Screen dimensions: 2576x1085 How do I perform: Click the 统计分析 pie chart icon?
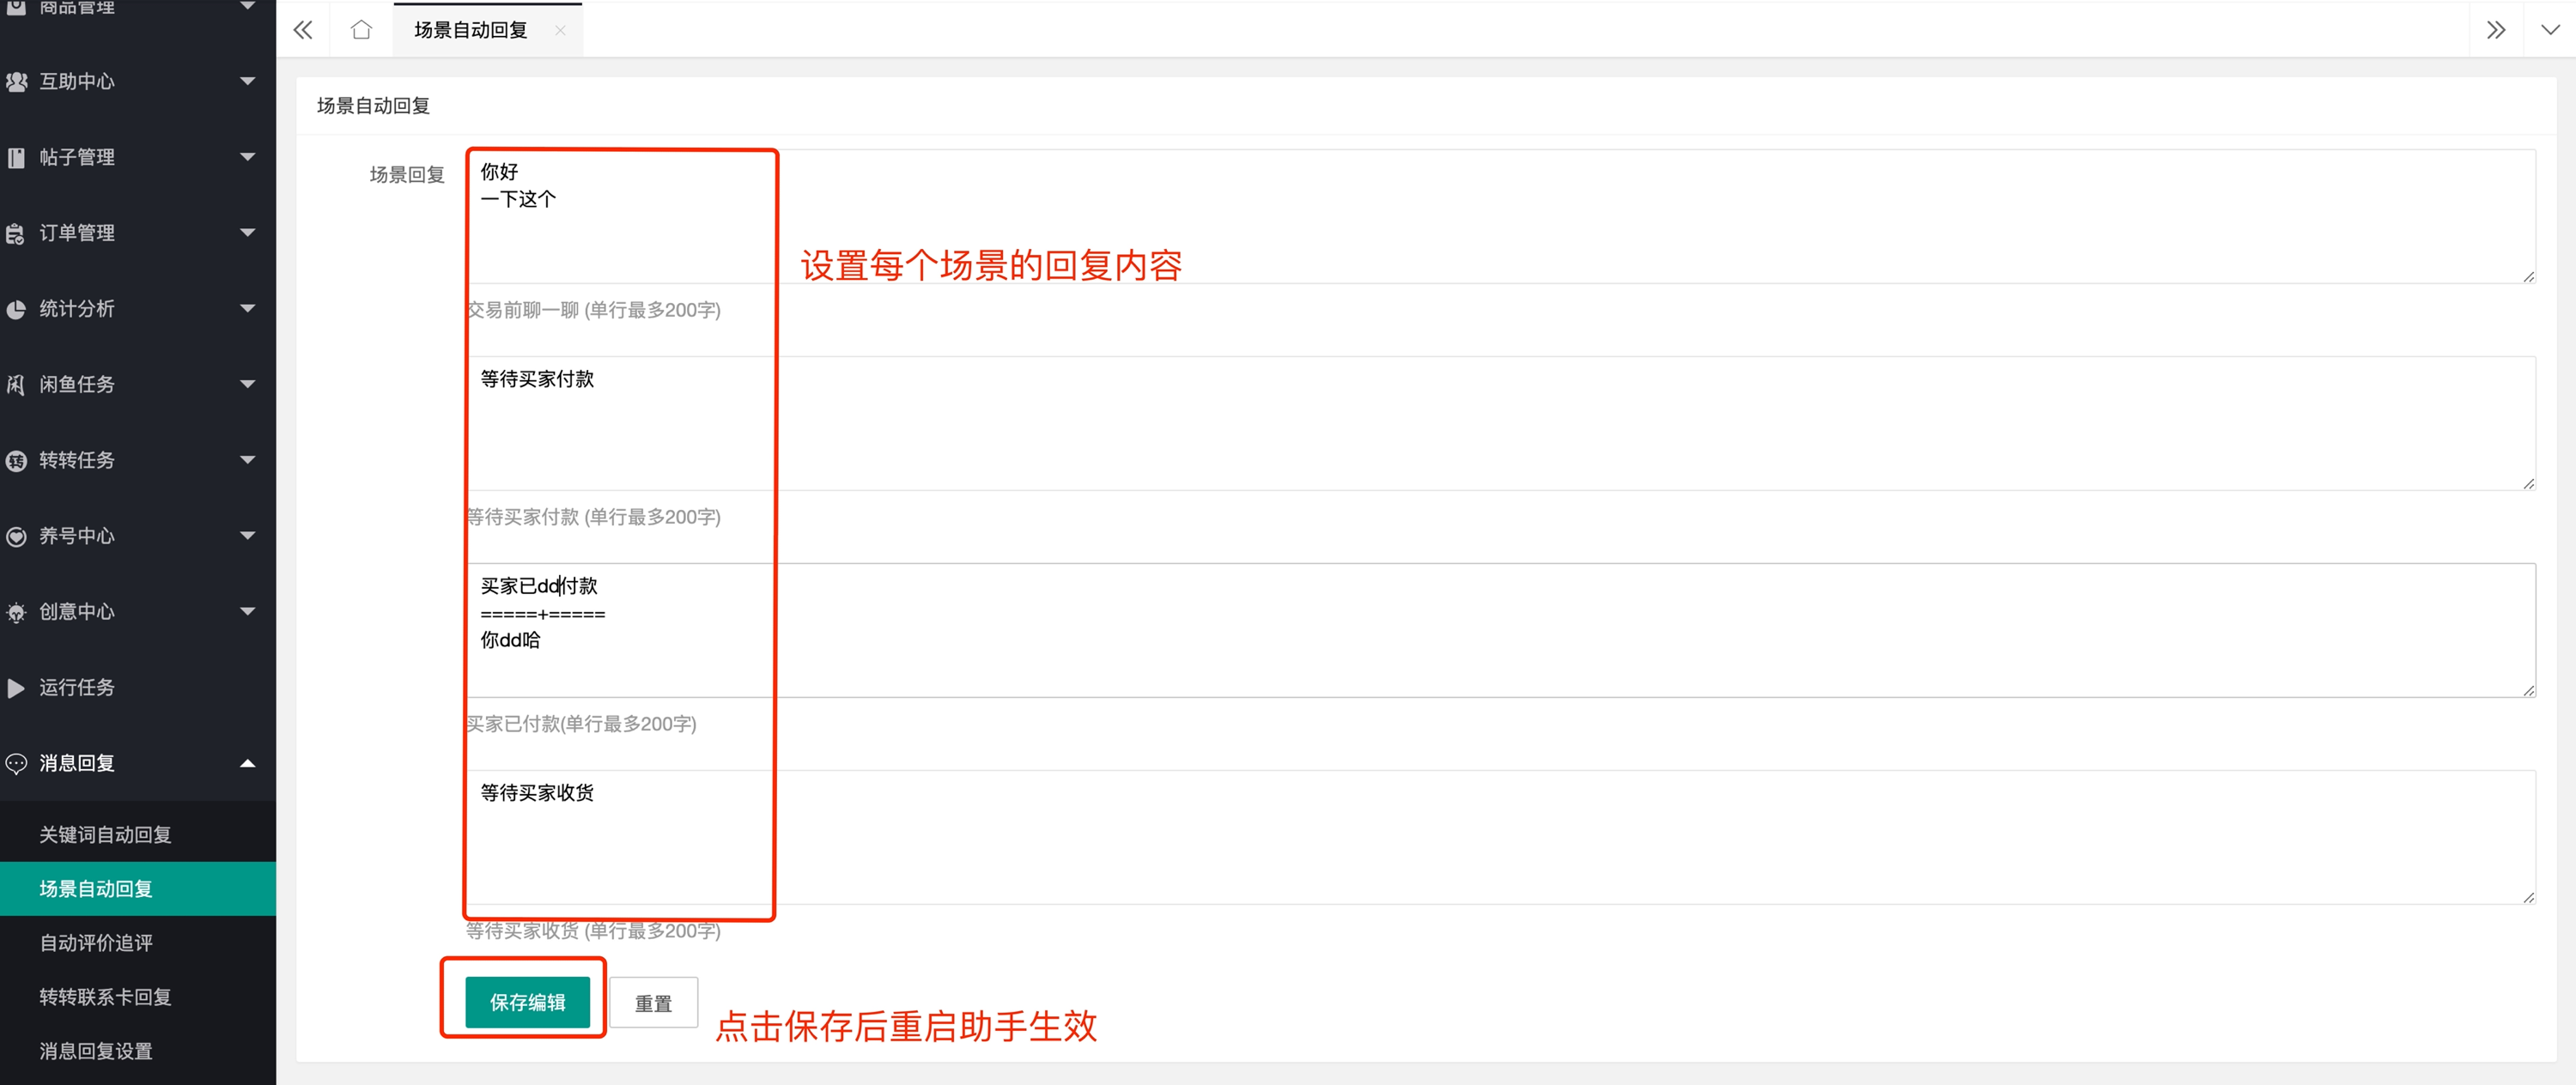(16, 309)
